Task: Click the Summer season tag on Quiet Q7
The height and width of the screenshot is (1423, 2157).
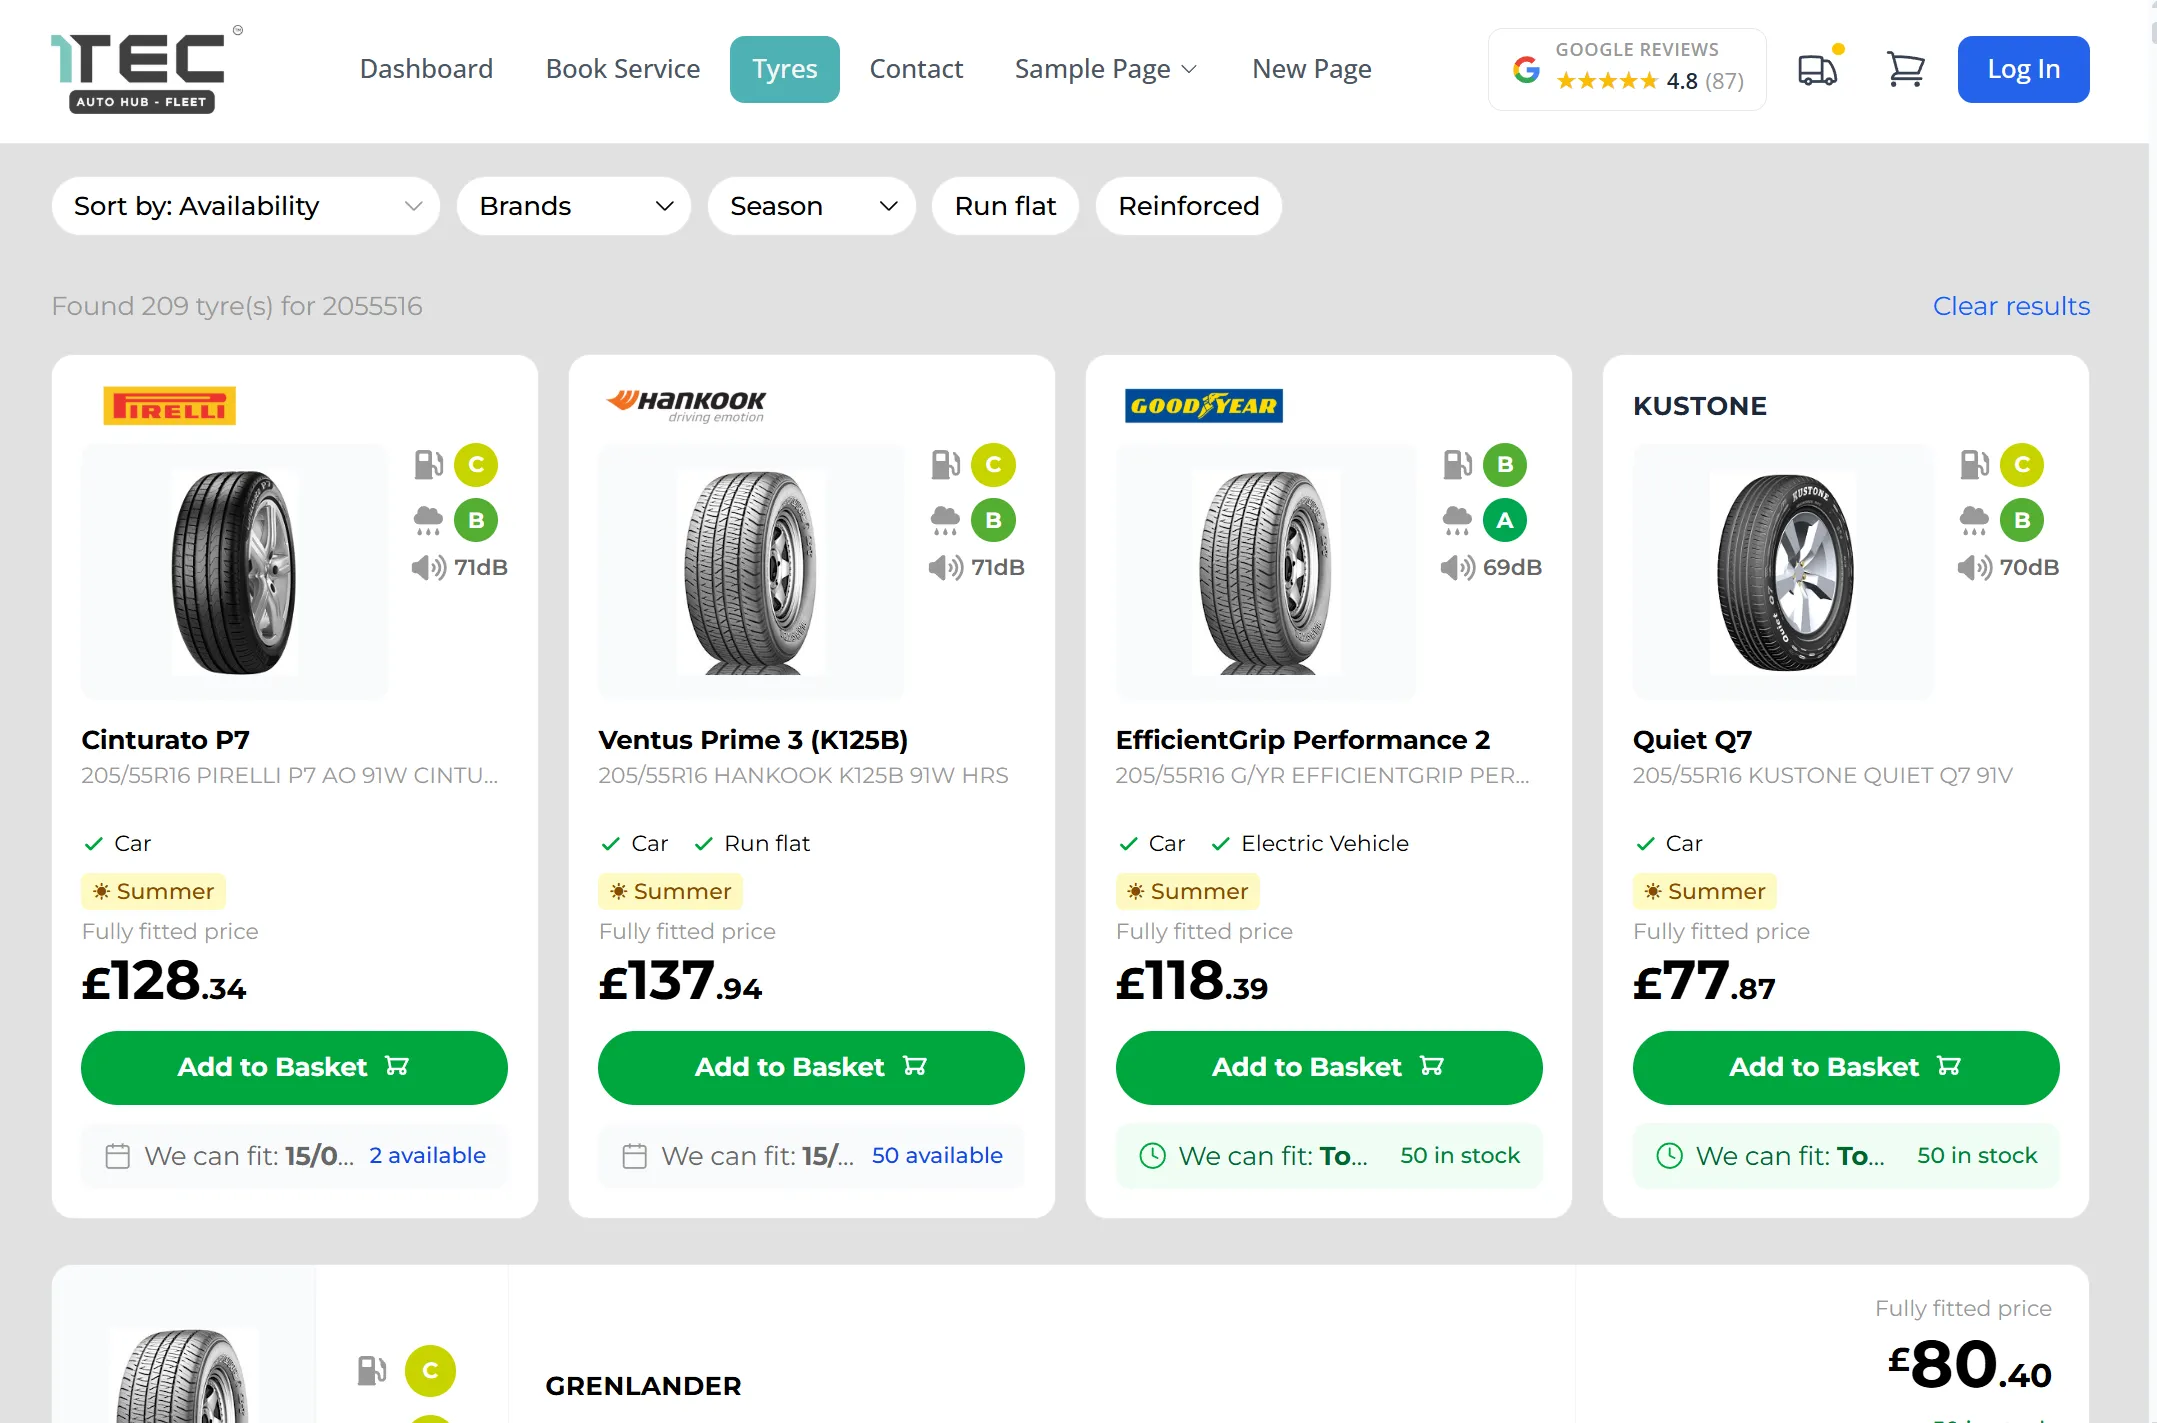Action: tap(1704, 891)
